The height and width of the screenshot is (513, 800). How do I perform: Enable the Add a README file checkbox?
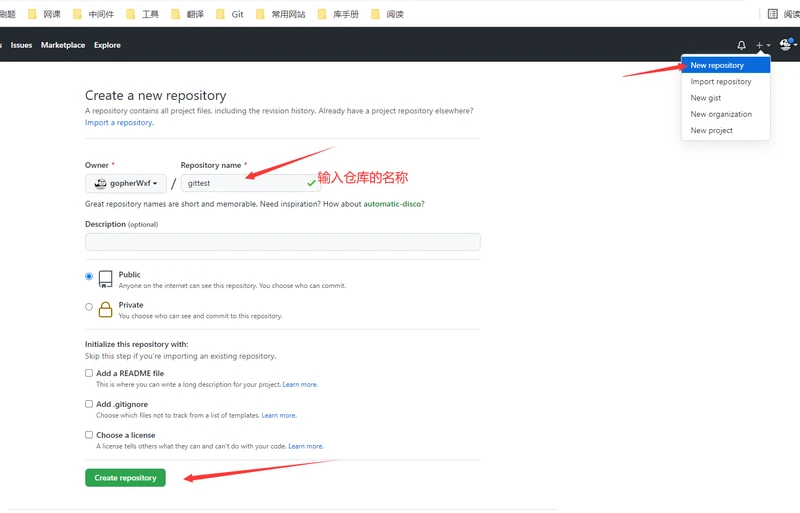point(89,373)
